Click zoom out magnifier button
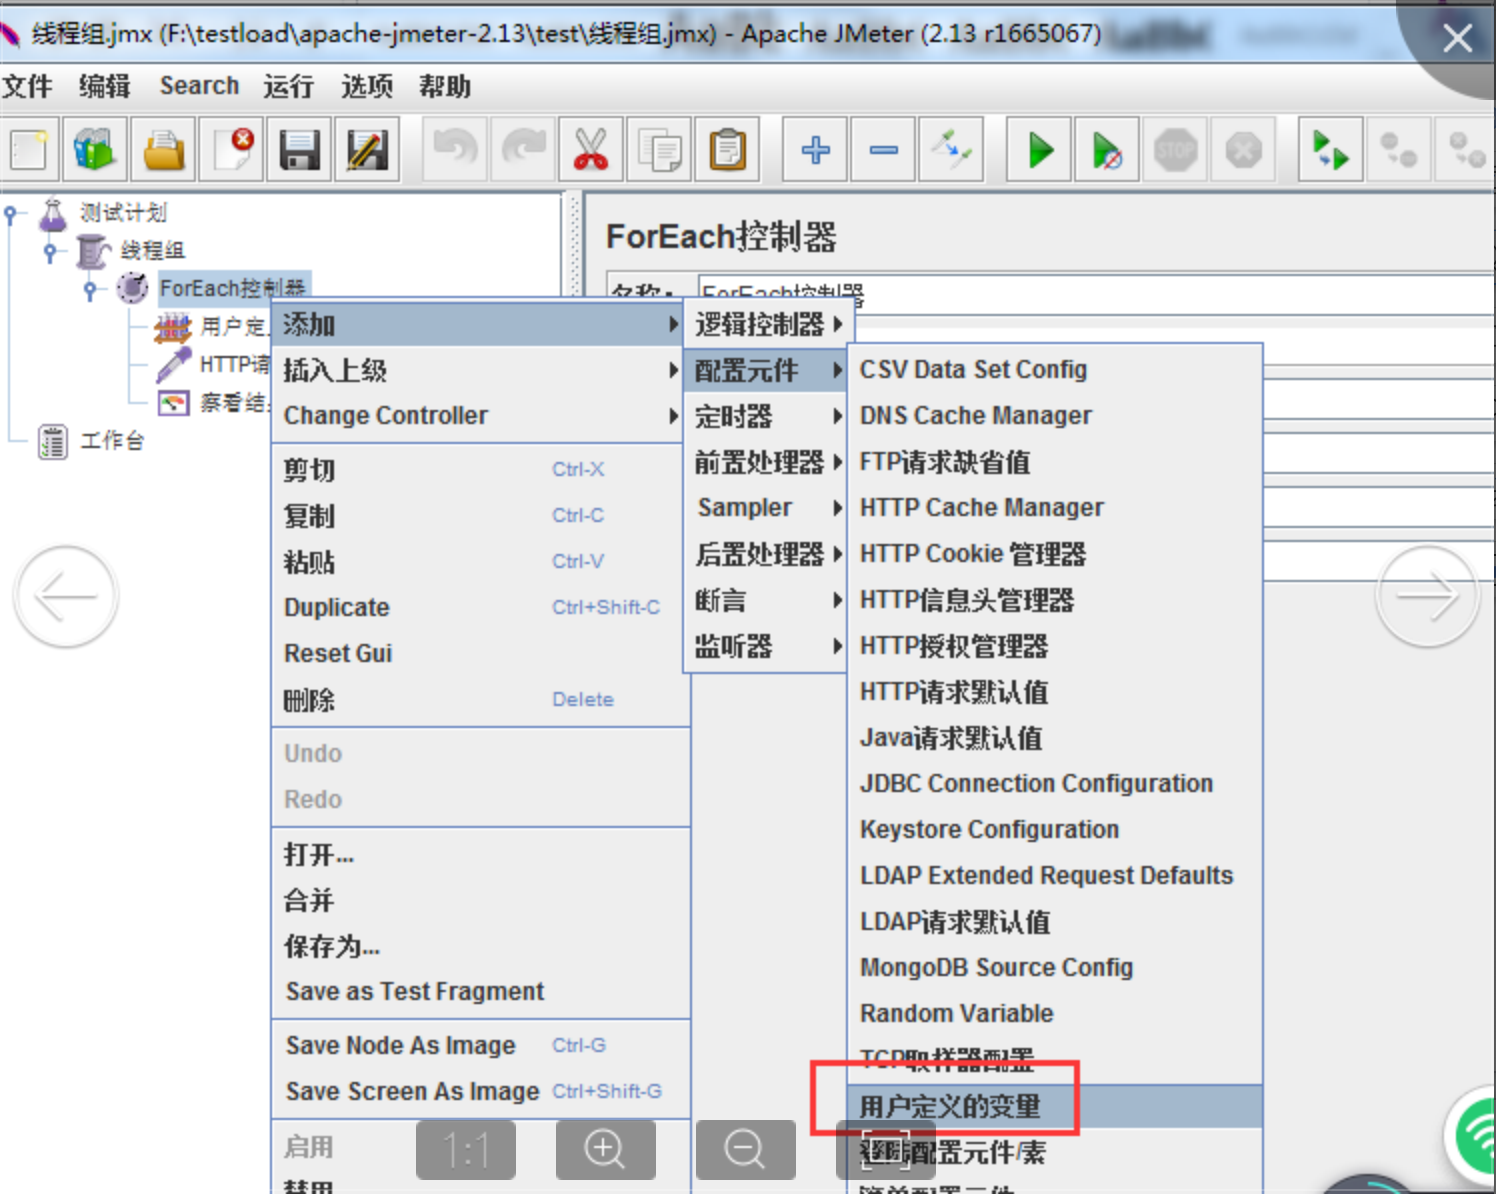Image resolution: width=1496 pixels, height=1194 pixels. 745,1149
